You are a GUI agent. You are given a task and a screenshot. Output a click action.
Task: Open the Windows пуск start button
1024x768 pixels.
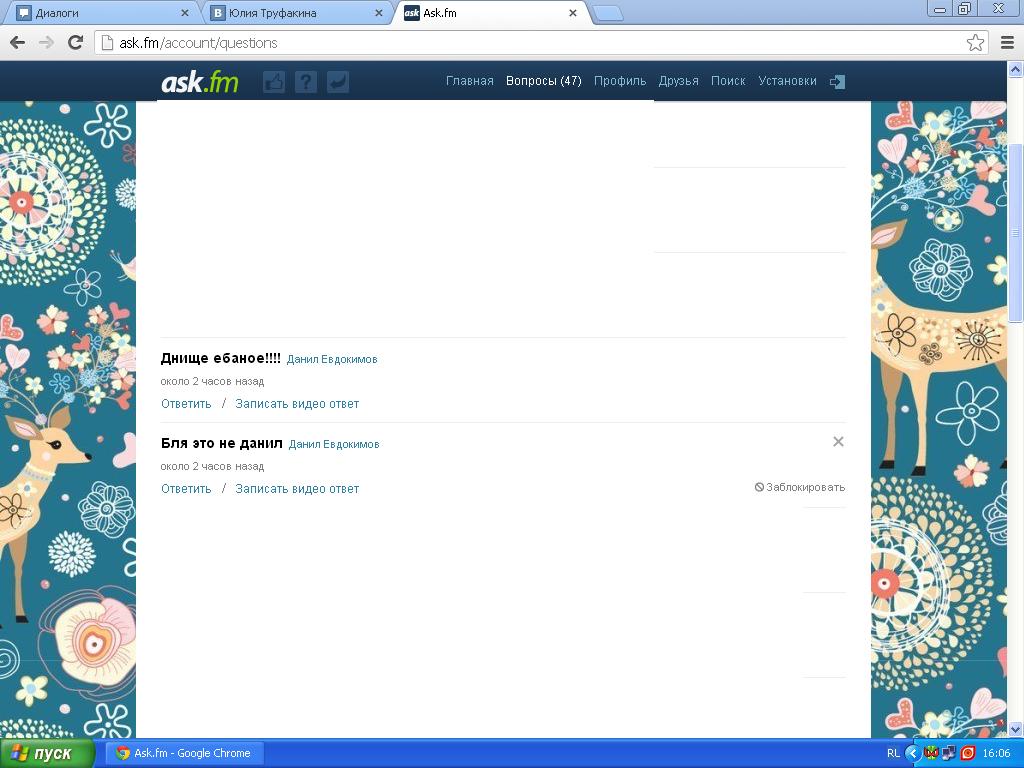(47, 754)
